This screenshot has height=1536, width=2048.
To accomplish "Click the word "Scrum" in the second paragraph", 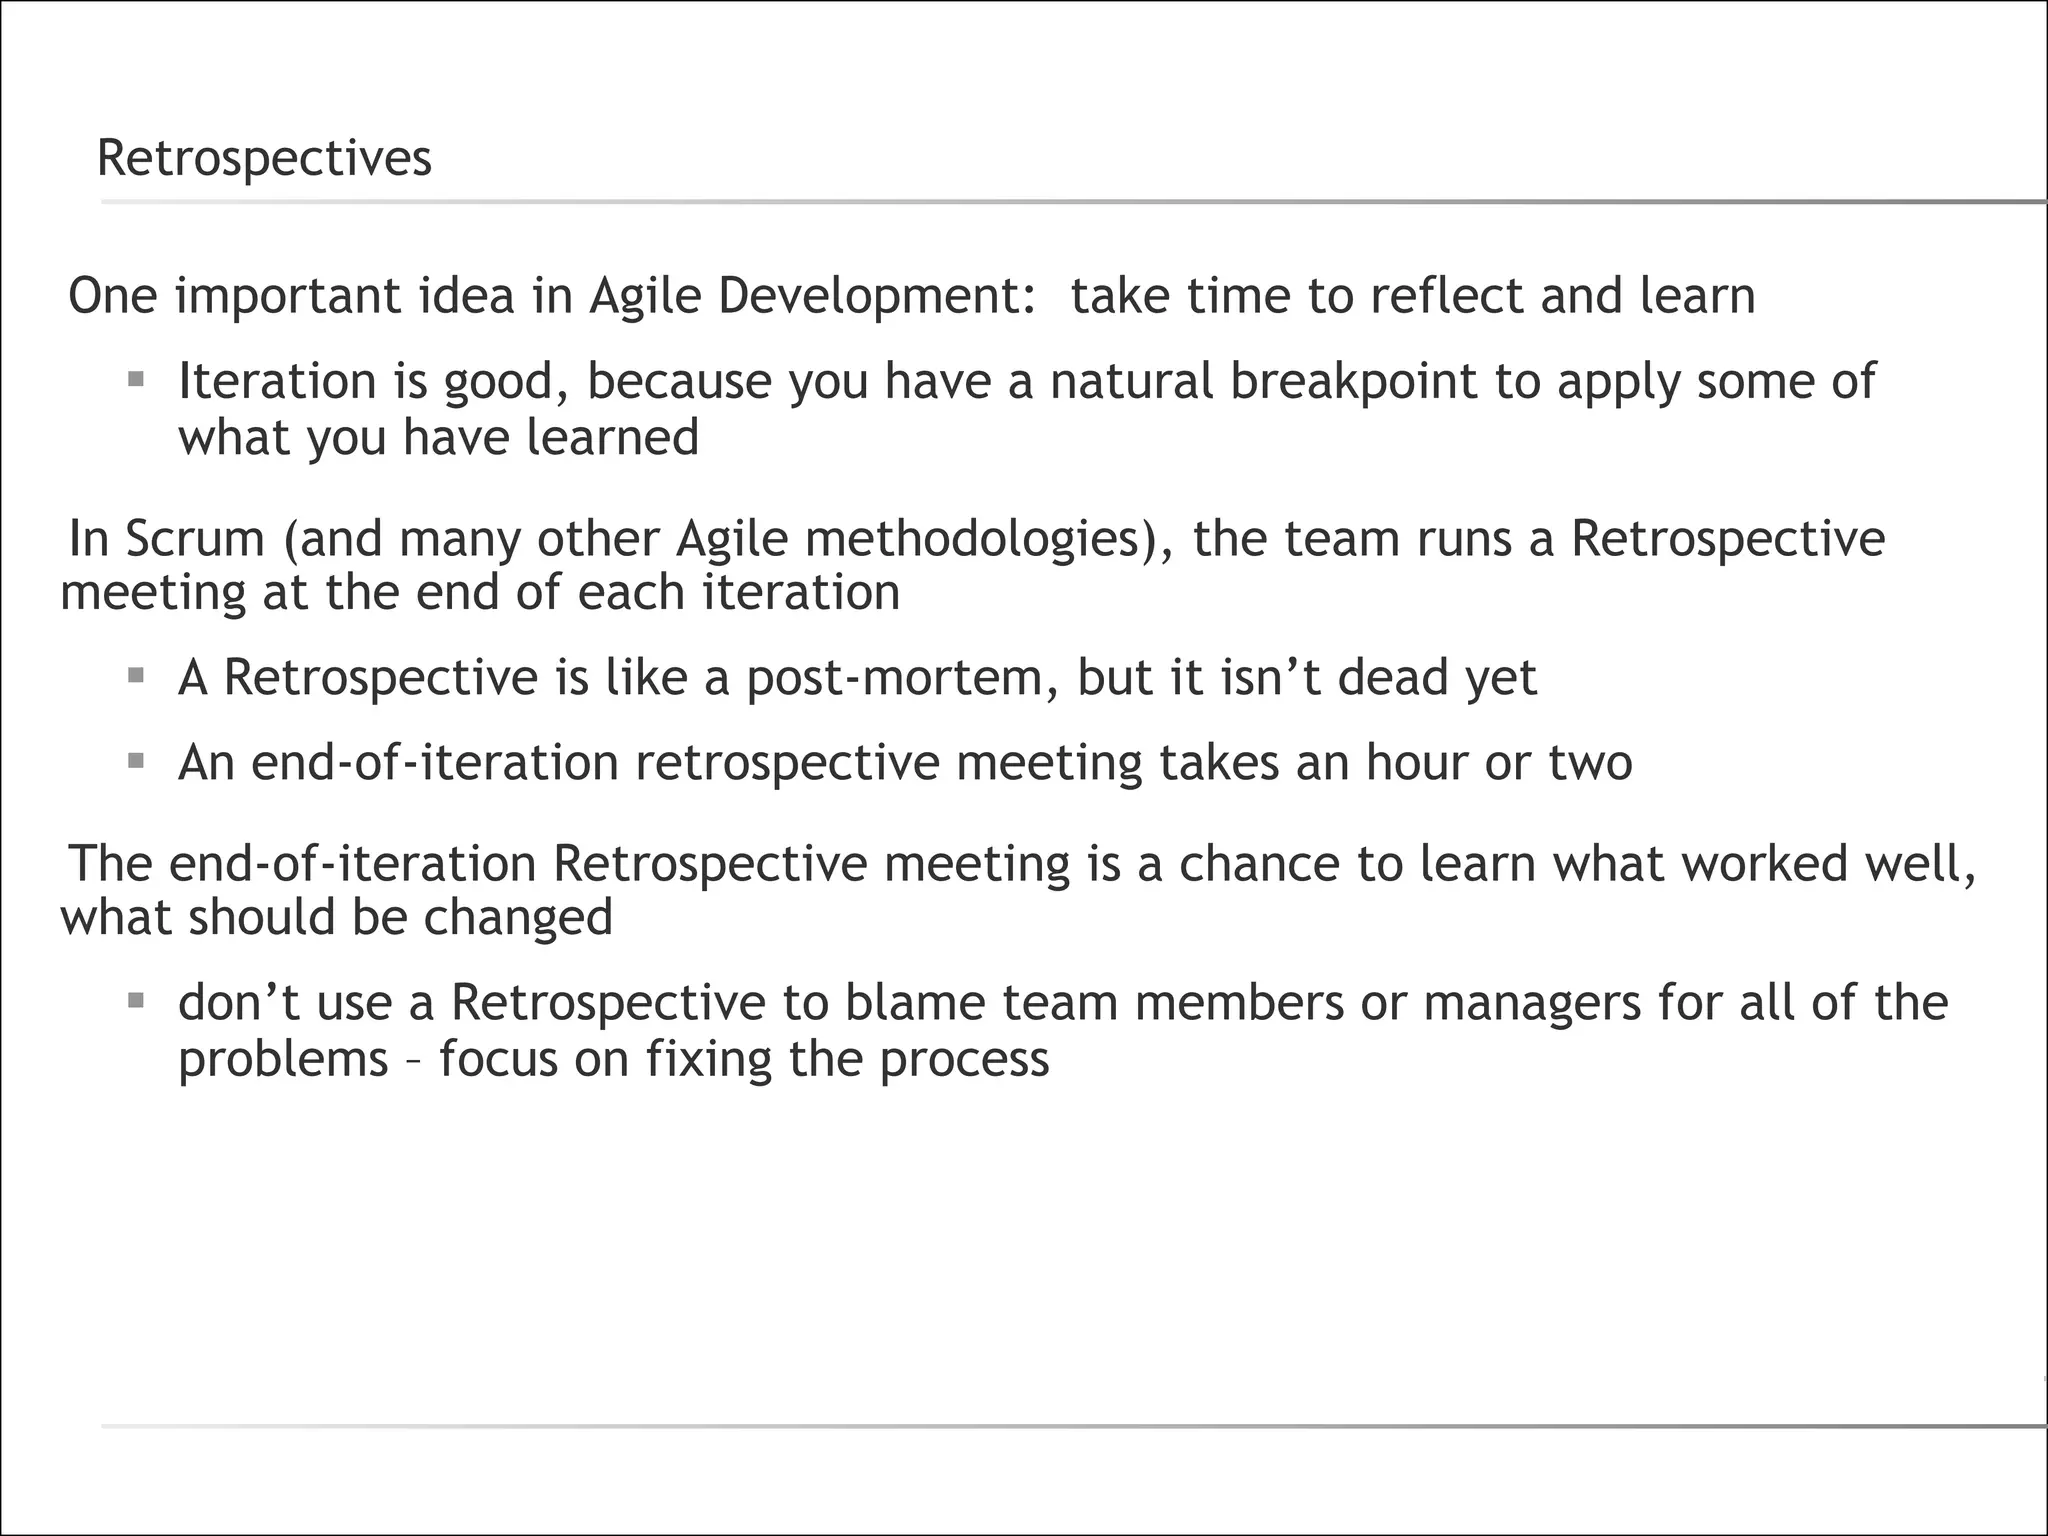I will pos(195,539).
